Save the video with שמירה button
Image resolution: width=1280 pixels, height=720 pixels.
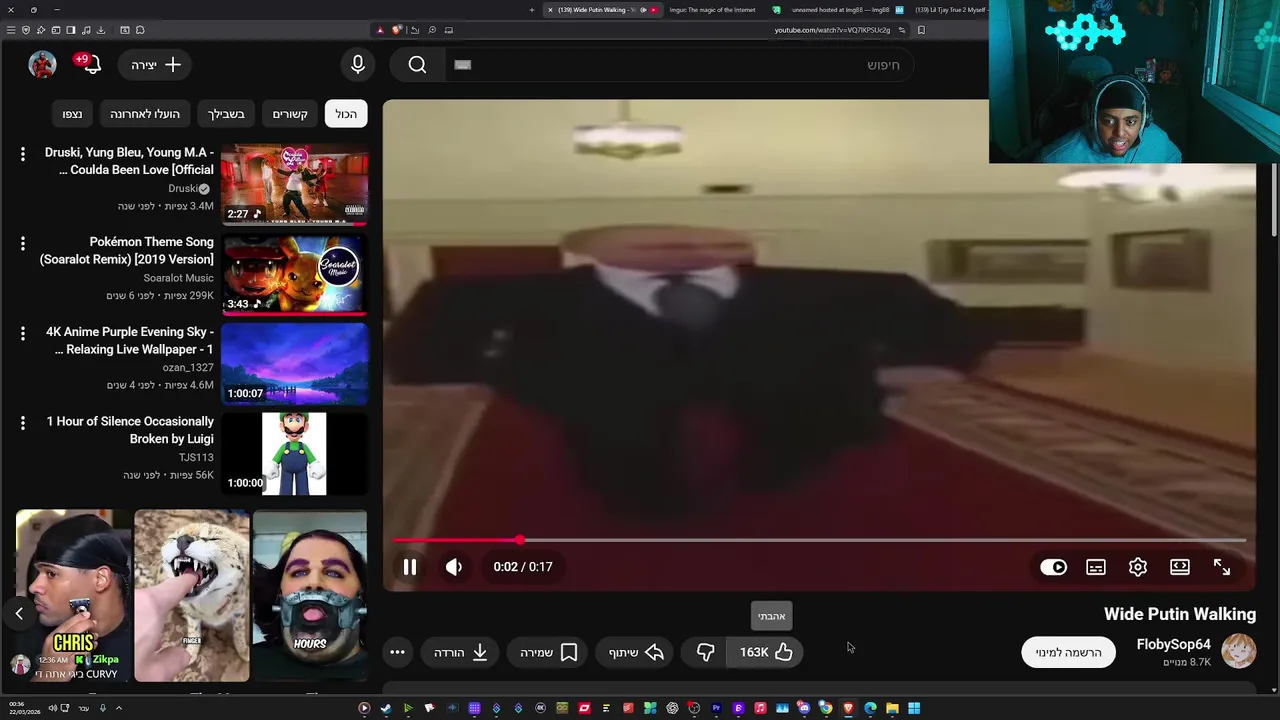click(x=548, y=652)
